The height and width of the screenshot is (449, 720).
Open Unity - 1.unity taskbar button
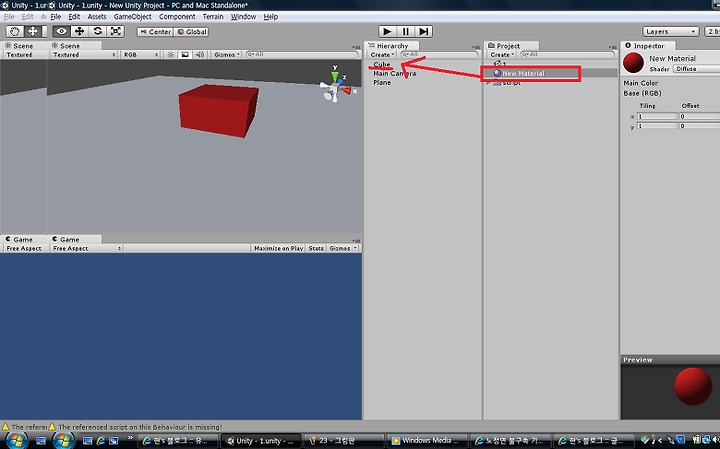(261, 441)
